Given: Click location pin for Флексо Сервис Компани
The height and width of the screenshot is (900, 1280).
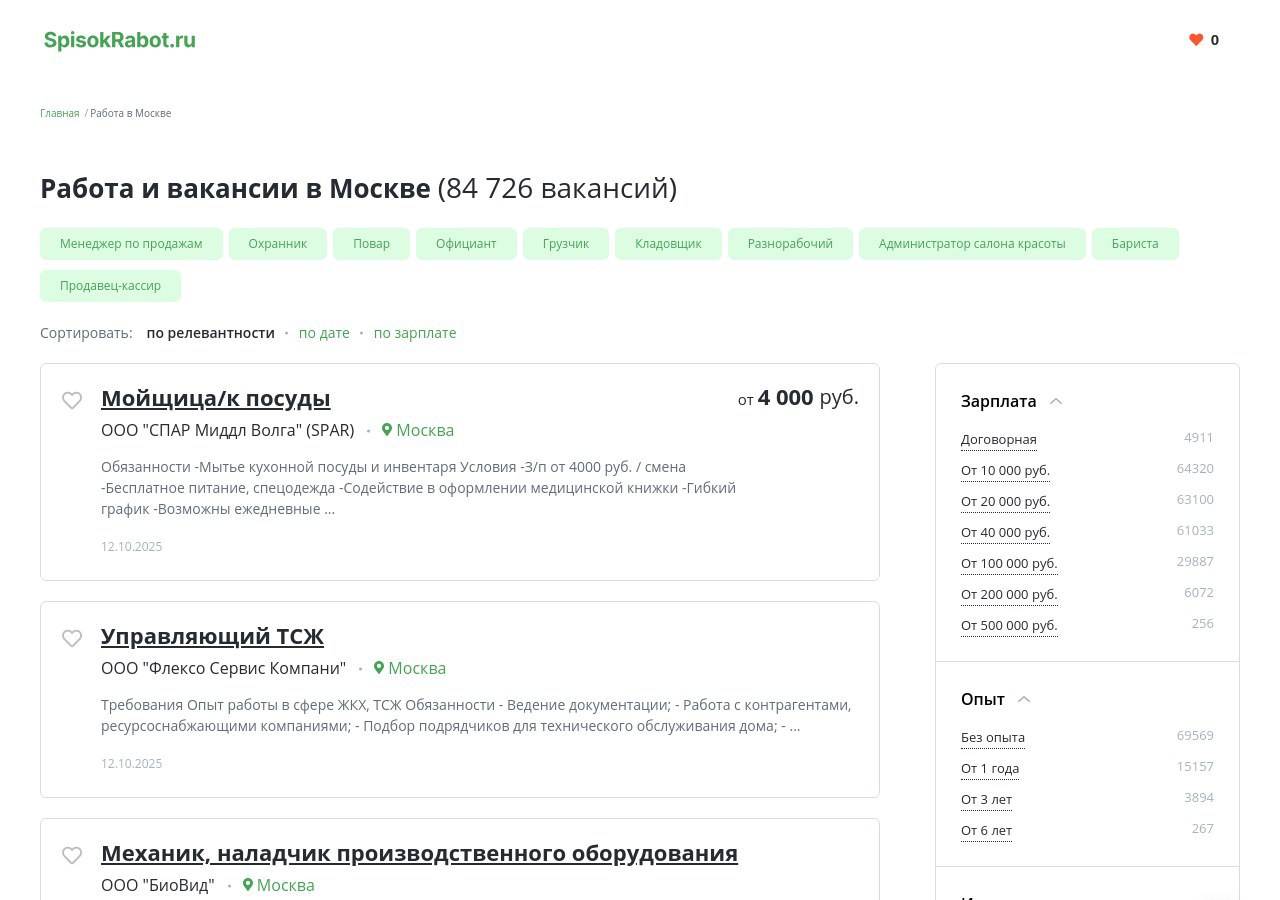Looking at the screenshot, I should tap(379, 668).
